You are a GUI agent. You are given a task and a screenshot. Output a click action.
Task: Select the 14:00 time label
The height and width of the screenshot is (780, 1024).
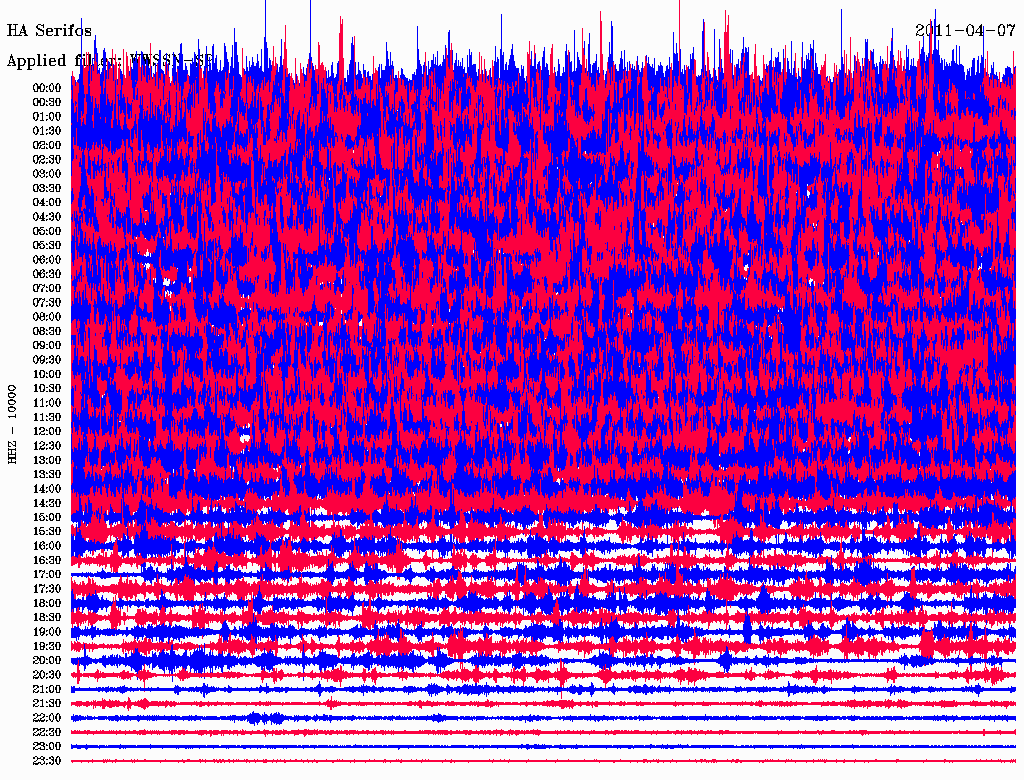click(47, 489)
